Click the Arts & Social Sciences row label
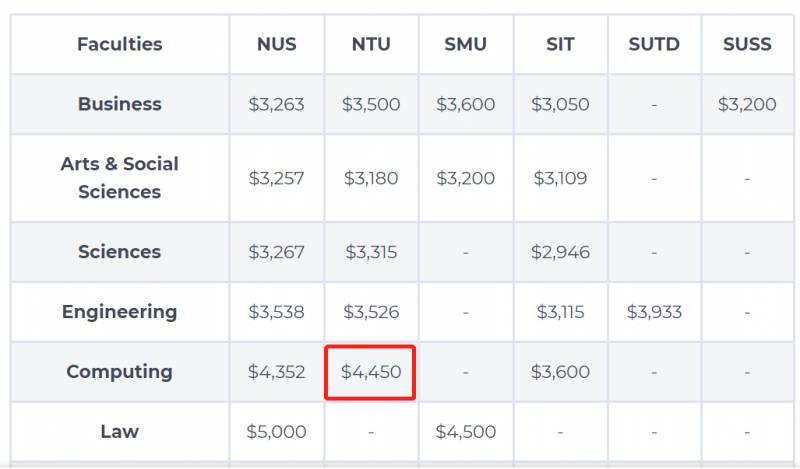 click(119, 178)
